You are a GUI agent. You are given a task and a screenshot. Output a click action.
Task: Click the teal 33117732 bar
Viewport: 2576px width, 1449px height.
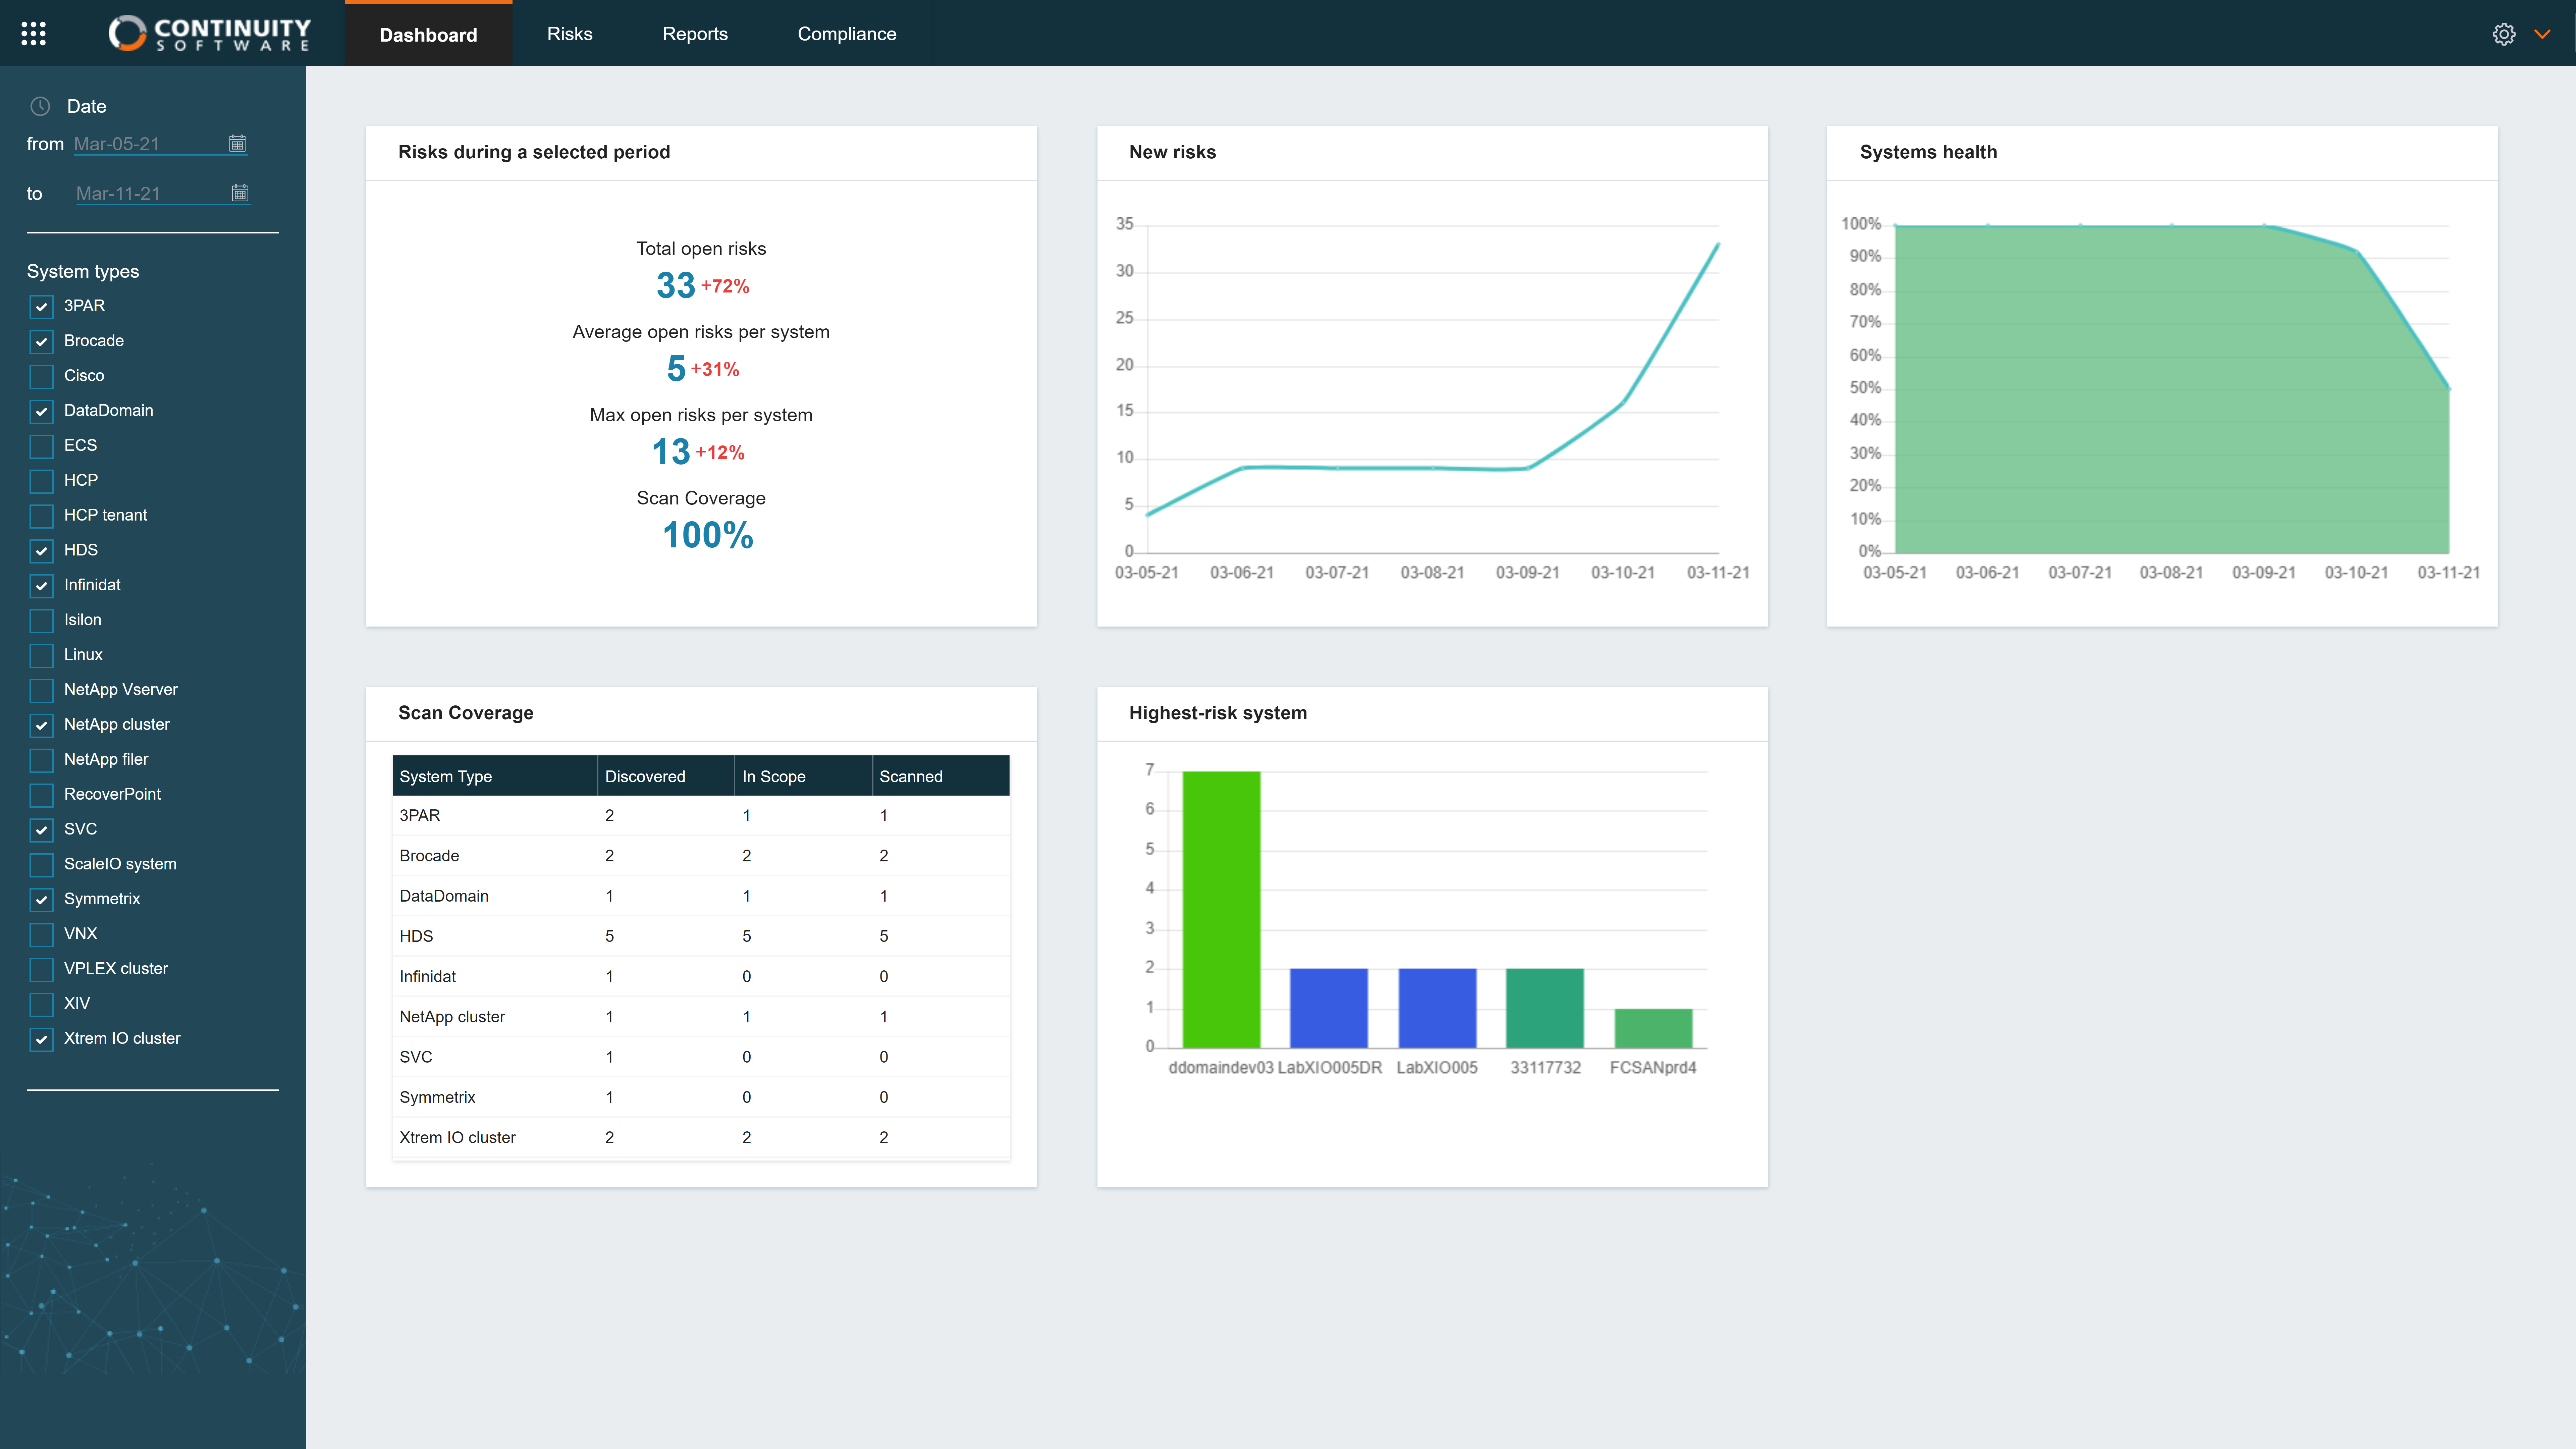click(1545, 1008)
